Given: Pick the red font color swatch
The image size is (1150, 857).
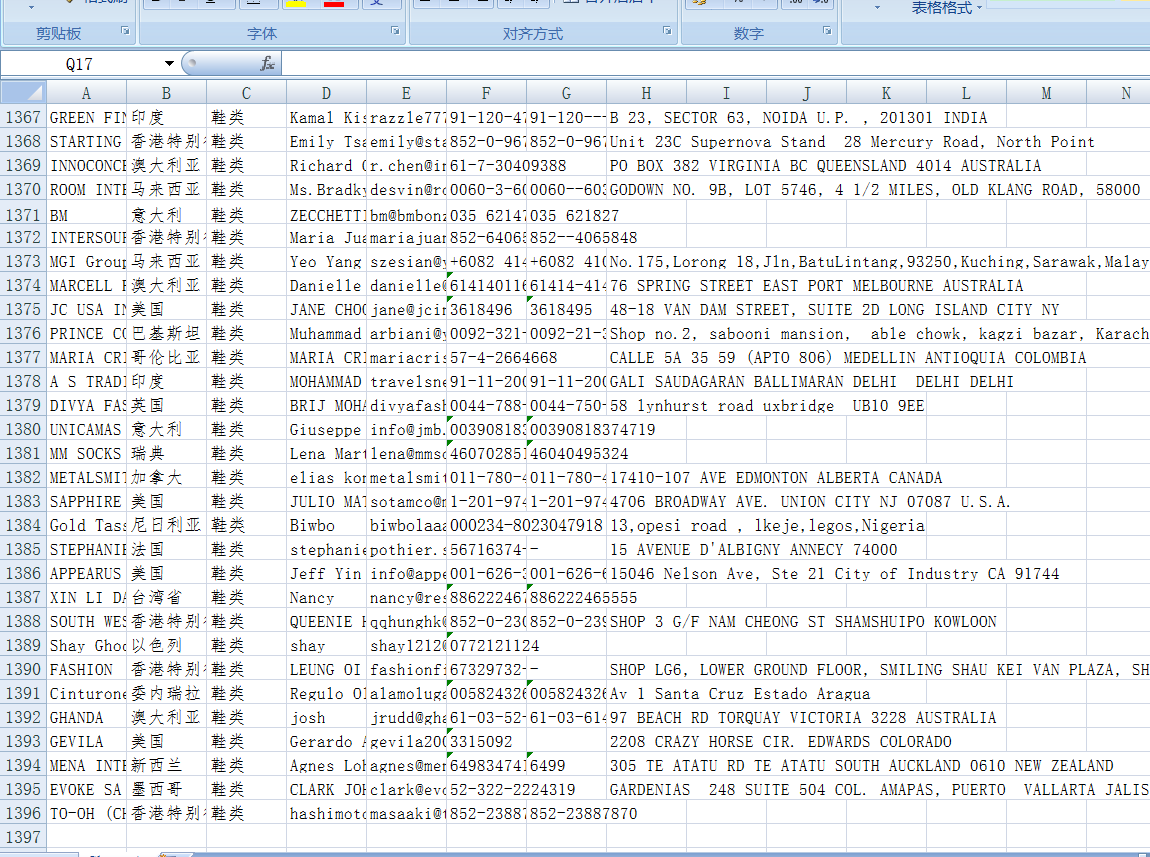Looking at the screenshot, I should click(x=334, y=4).
